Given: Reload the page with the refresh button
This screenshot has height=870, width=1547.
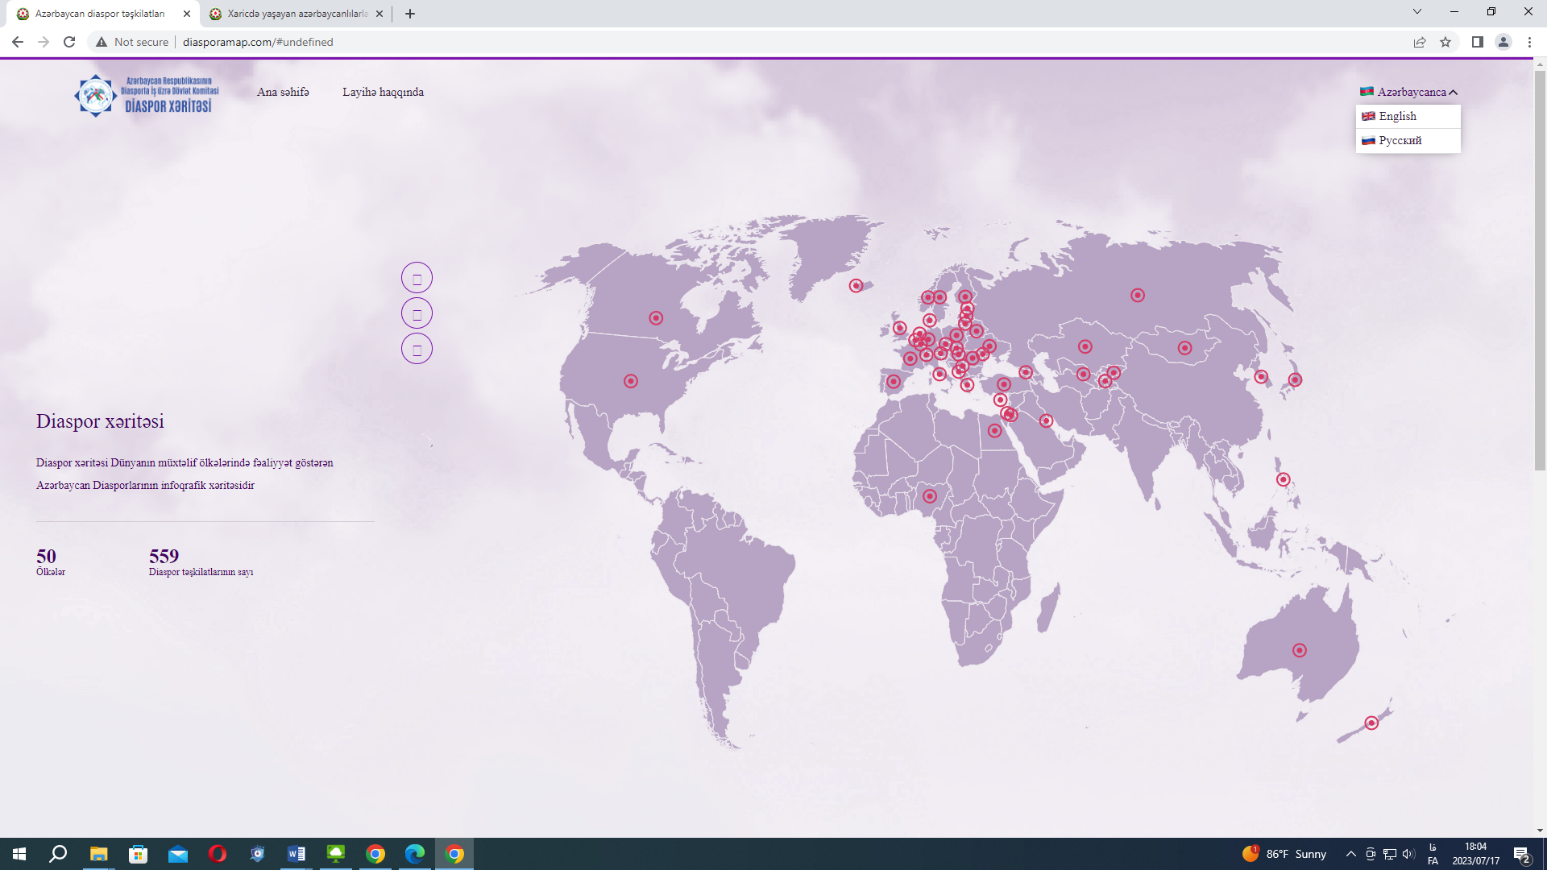Looking at the screenshot, I should point(69,42).
